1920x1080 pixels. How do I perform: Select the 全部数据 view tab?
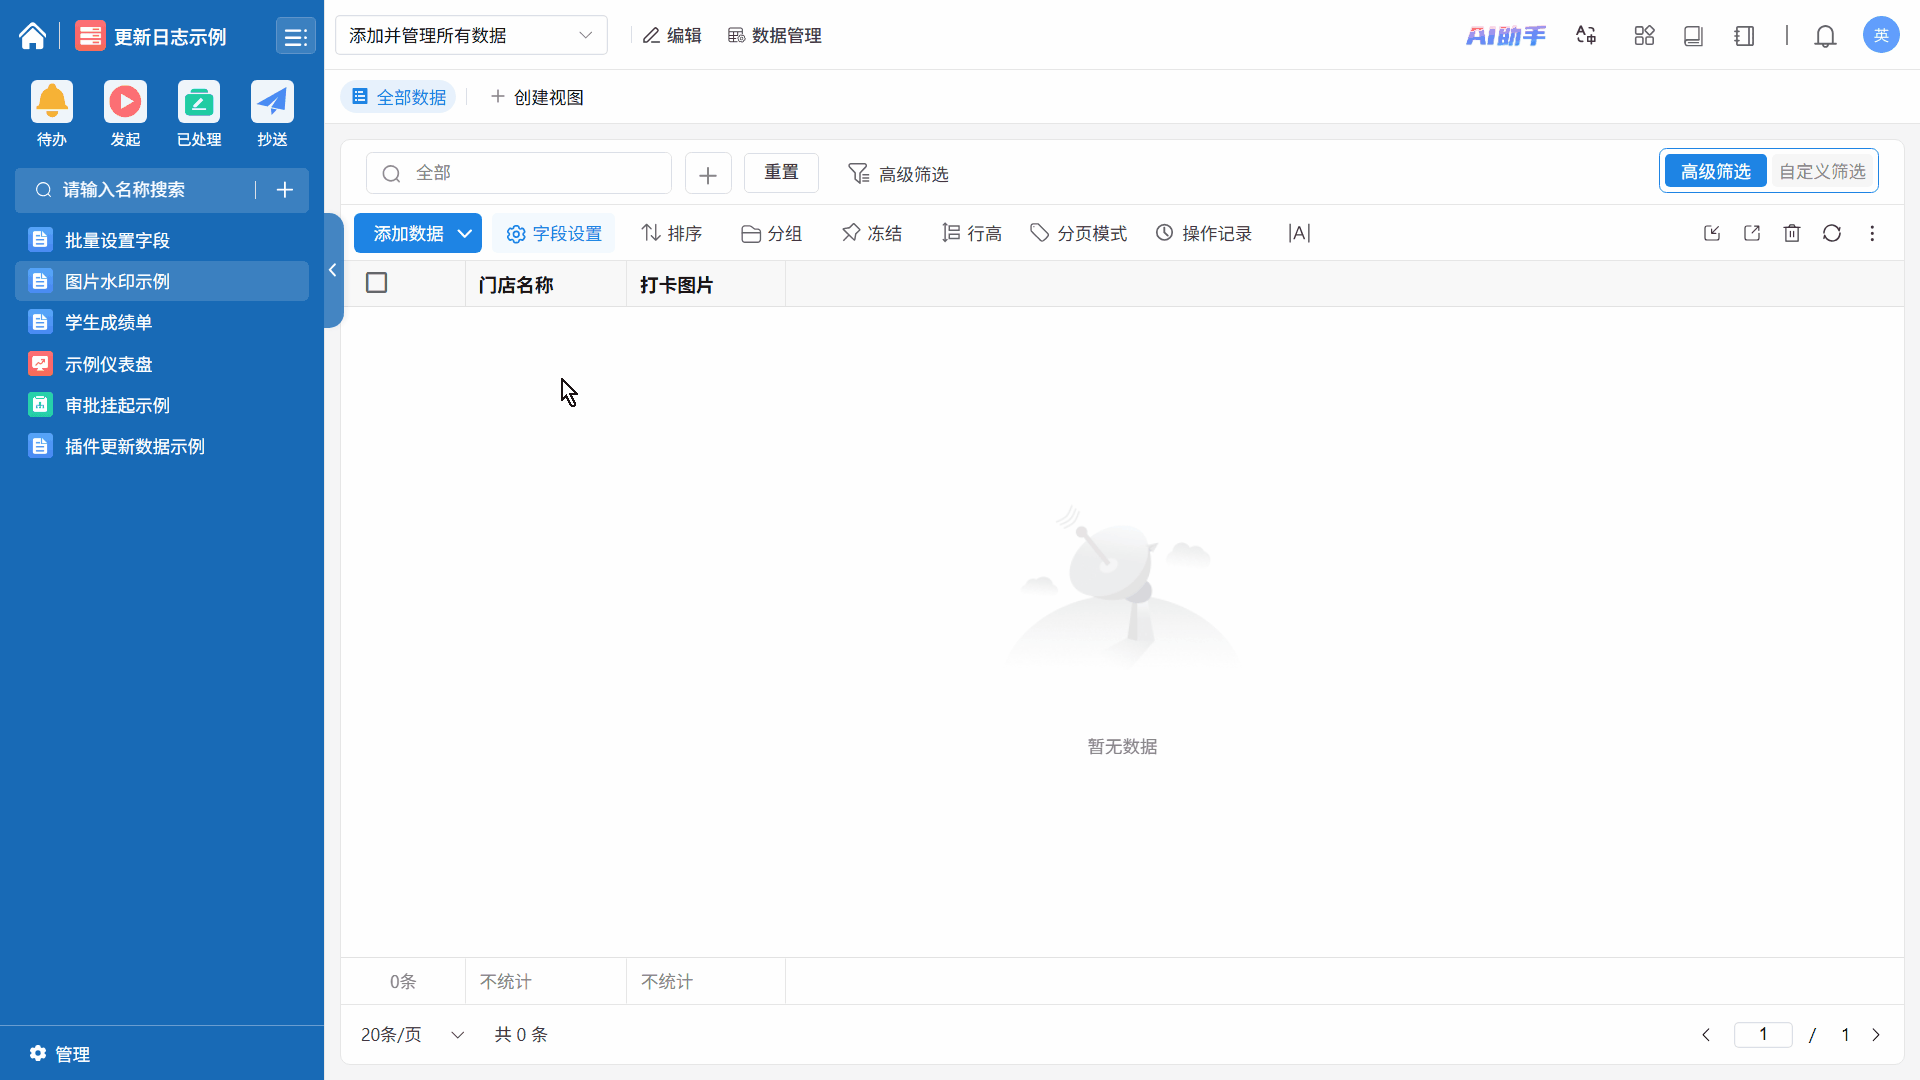tap(399, 97)
